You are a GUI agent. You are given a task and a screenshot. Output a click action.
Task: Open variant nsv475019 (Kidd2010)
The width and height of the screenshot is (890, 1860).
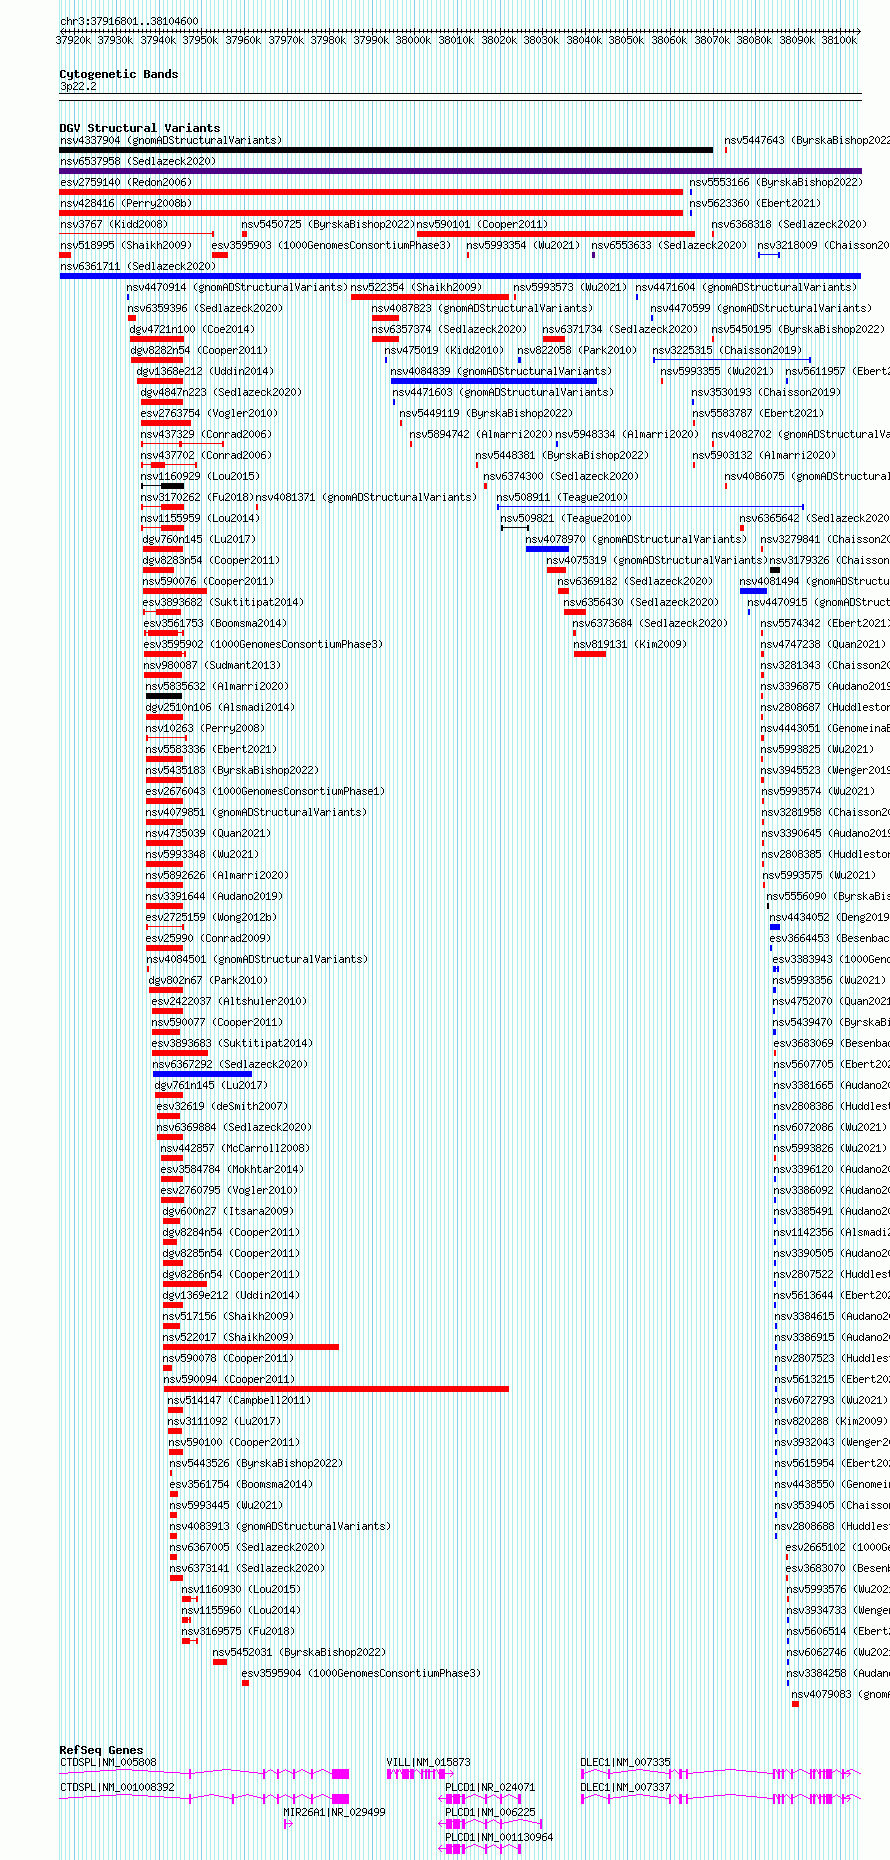tap(444, 350)
